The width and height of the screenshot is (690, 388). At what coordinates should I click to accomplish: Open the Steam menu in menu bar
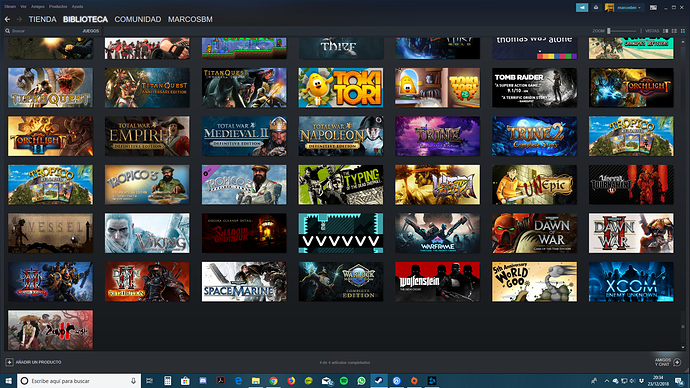[x=10, y=7]
